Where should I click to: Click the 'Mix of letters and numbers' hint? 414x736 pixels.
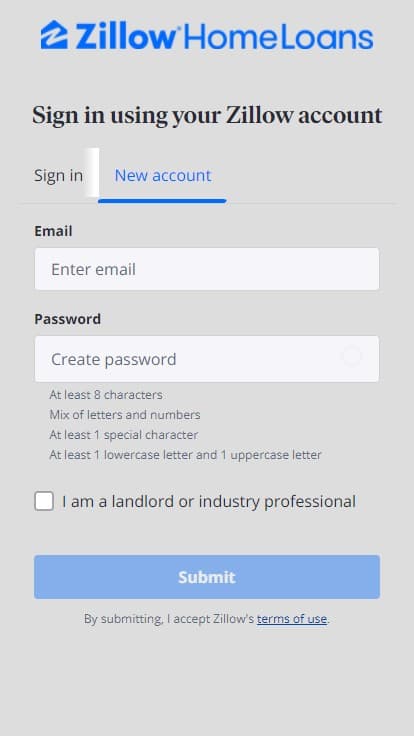tap(125, 415)
